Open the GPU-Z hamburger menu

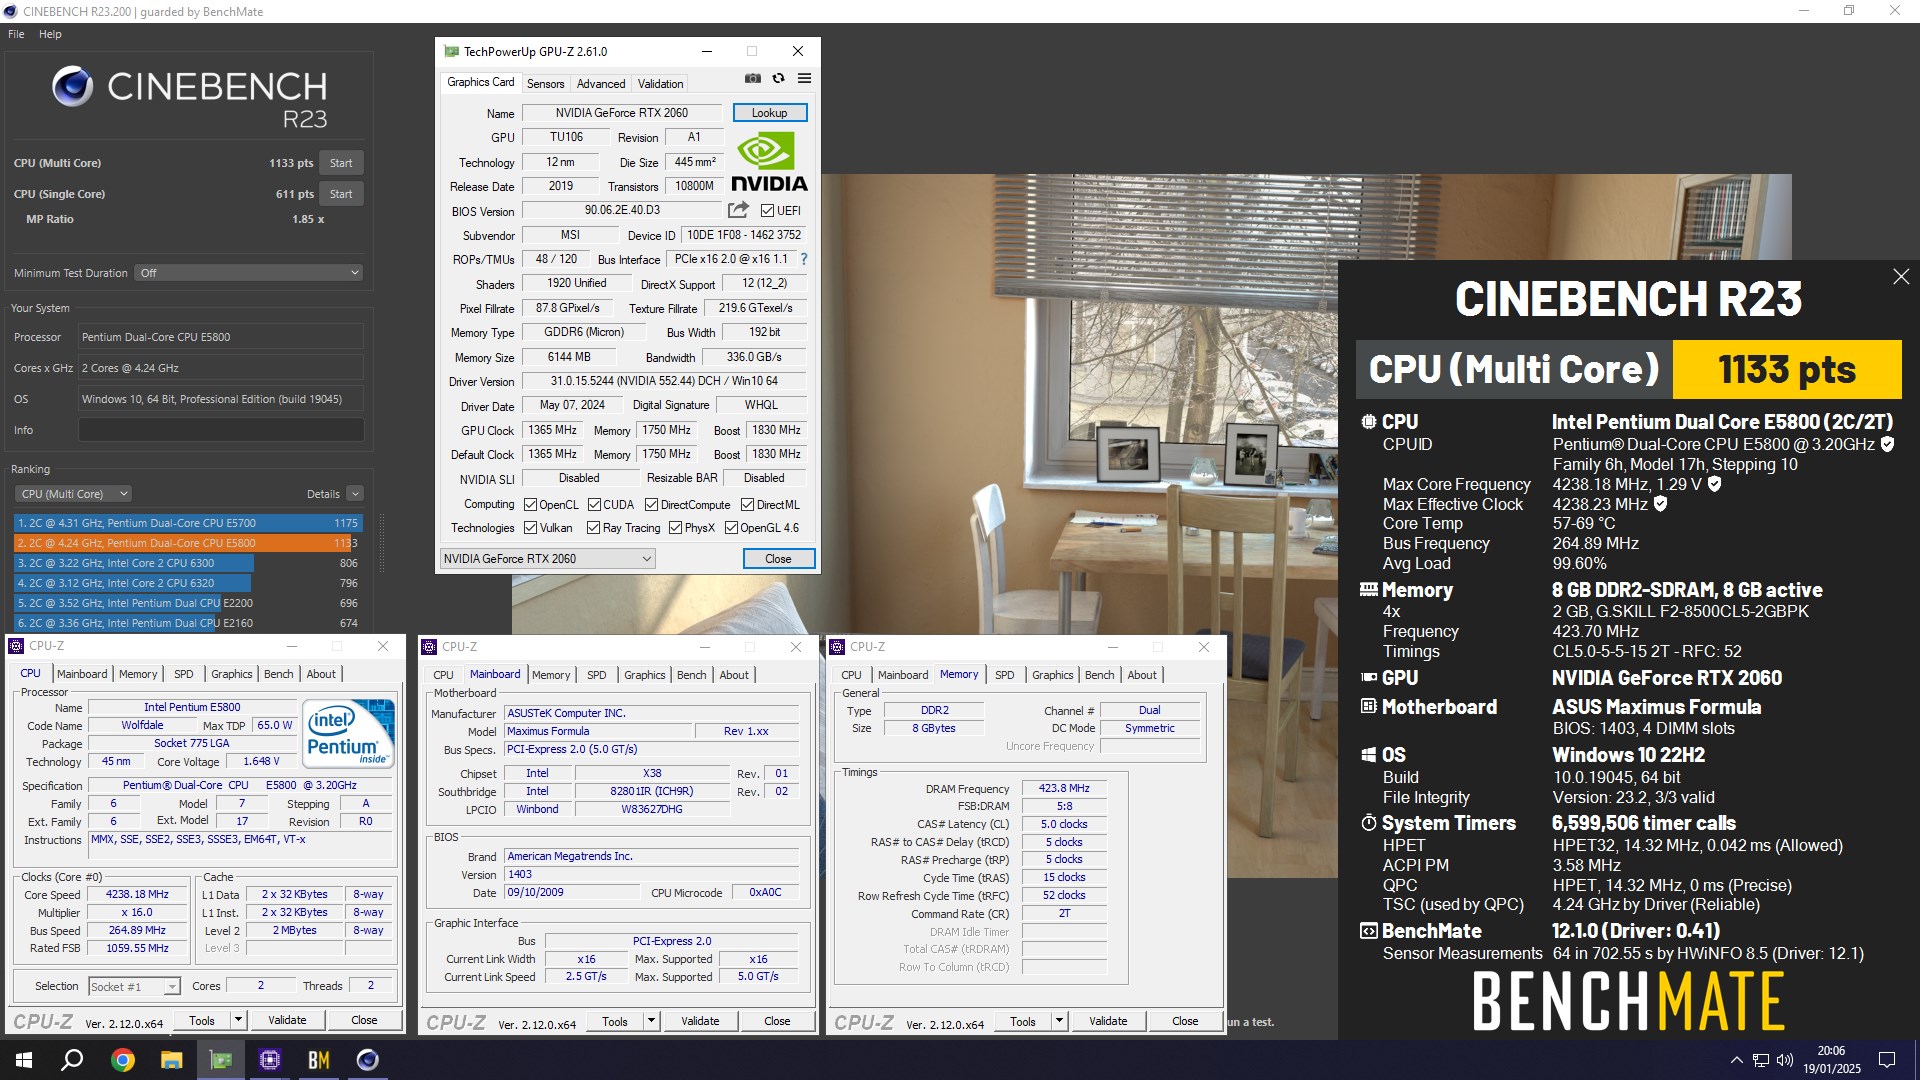(804, 79)
